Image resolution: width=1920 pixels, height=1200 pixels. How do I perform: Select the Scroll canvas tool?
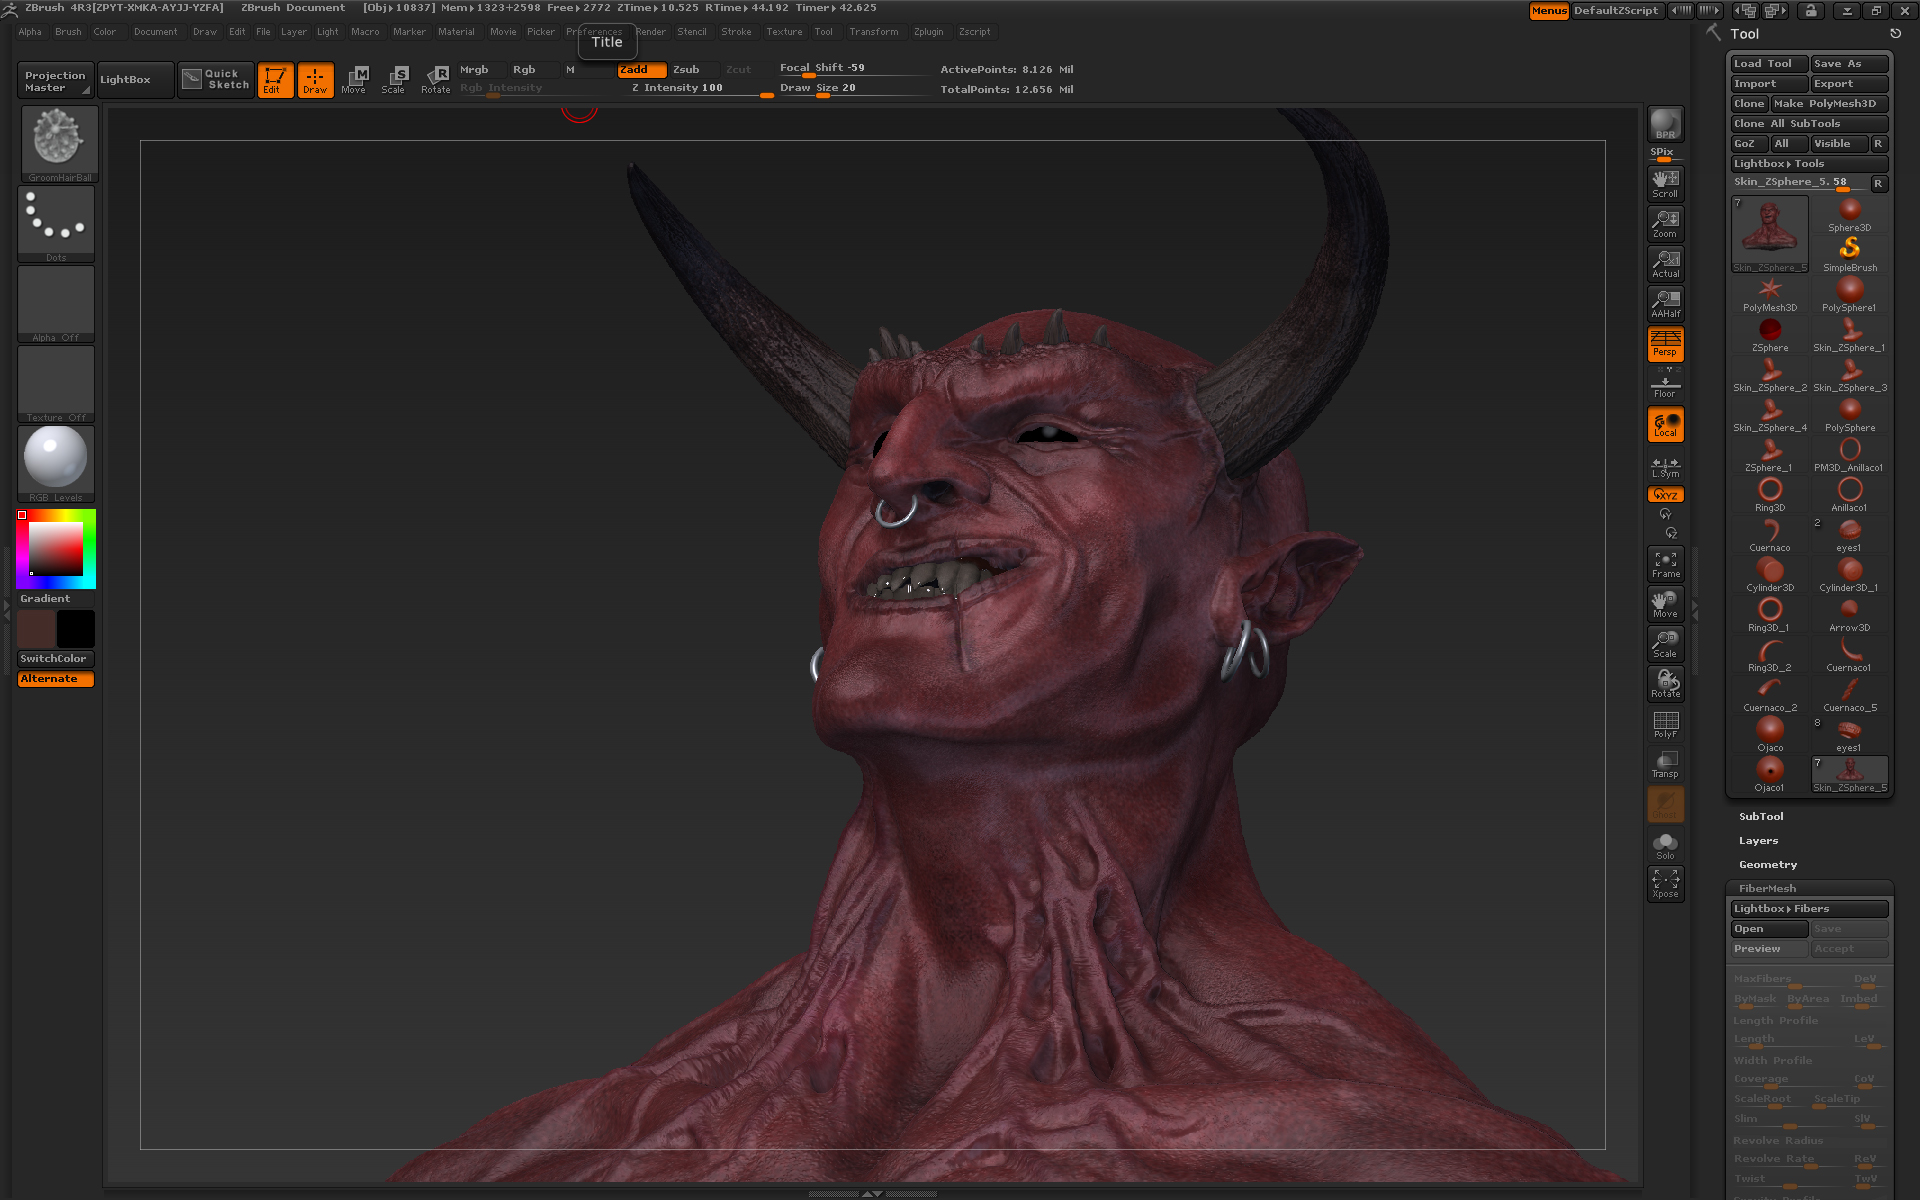tap(1665, 183)
